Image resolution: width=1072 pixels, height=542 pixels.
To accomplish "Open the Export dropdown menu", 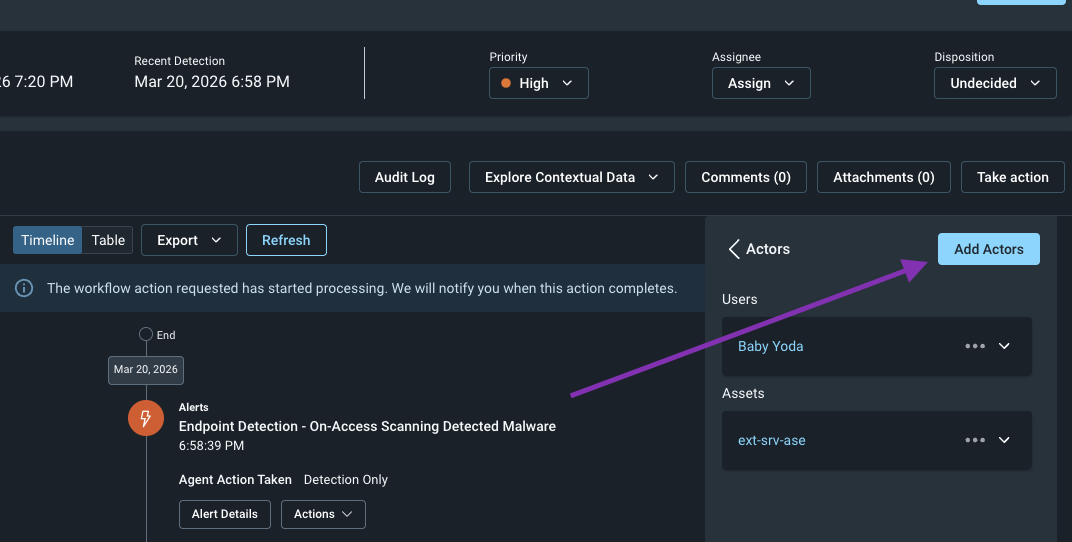I will point(189,240).
